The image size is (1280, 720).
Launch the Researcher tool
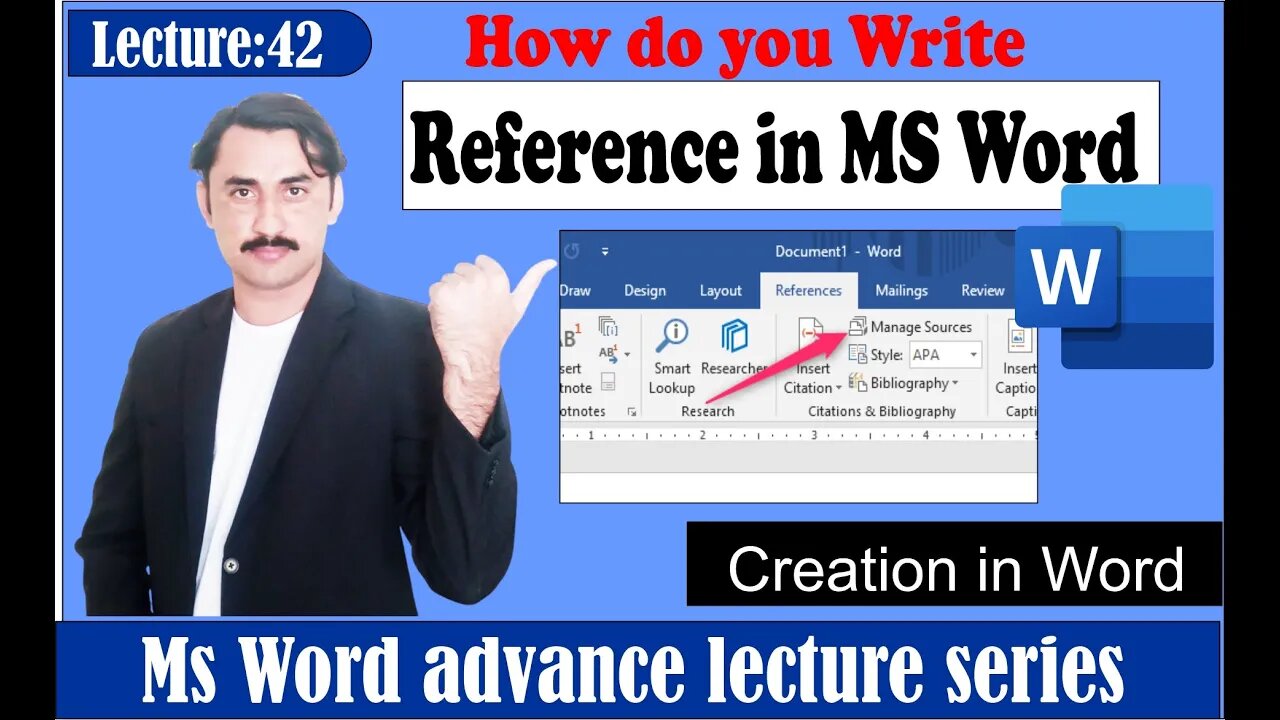pyautogui.click(x=734, y=349)
